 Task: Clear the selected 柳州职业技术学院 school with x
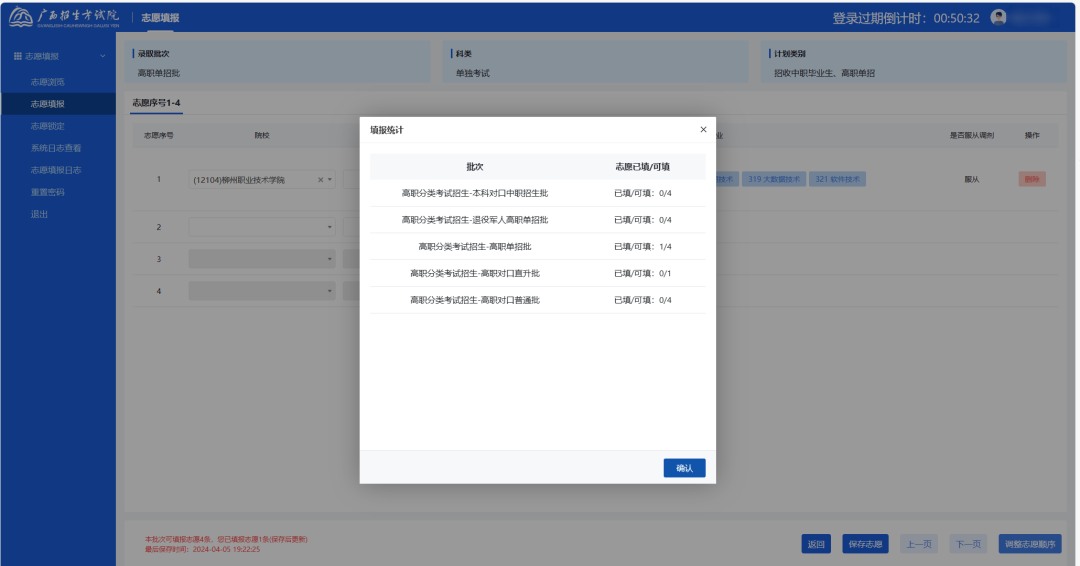click(321, 180)
